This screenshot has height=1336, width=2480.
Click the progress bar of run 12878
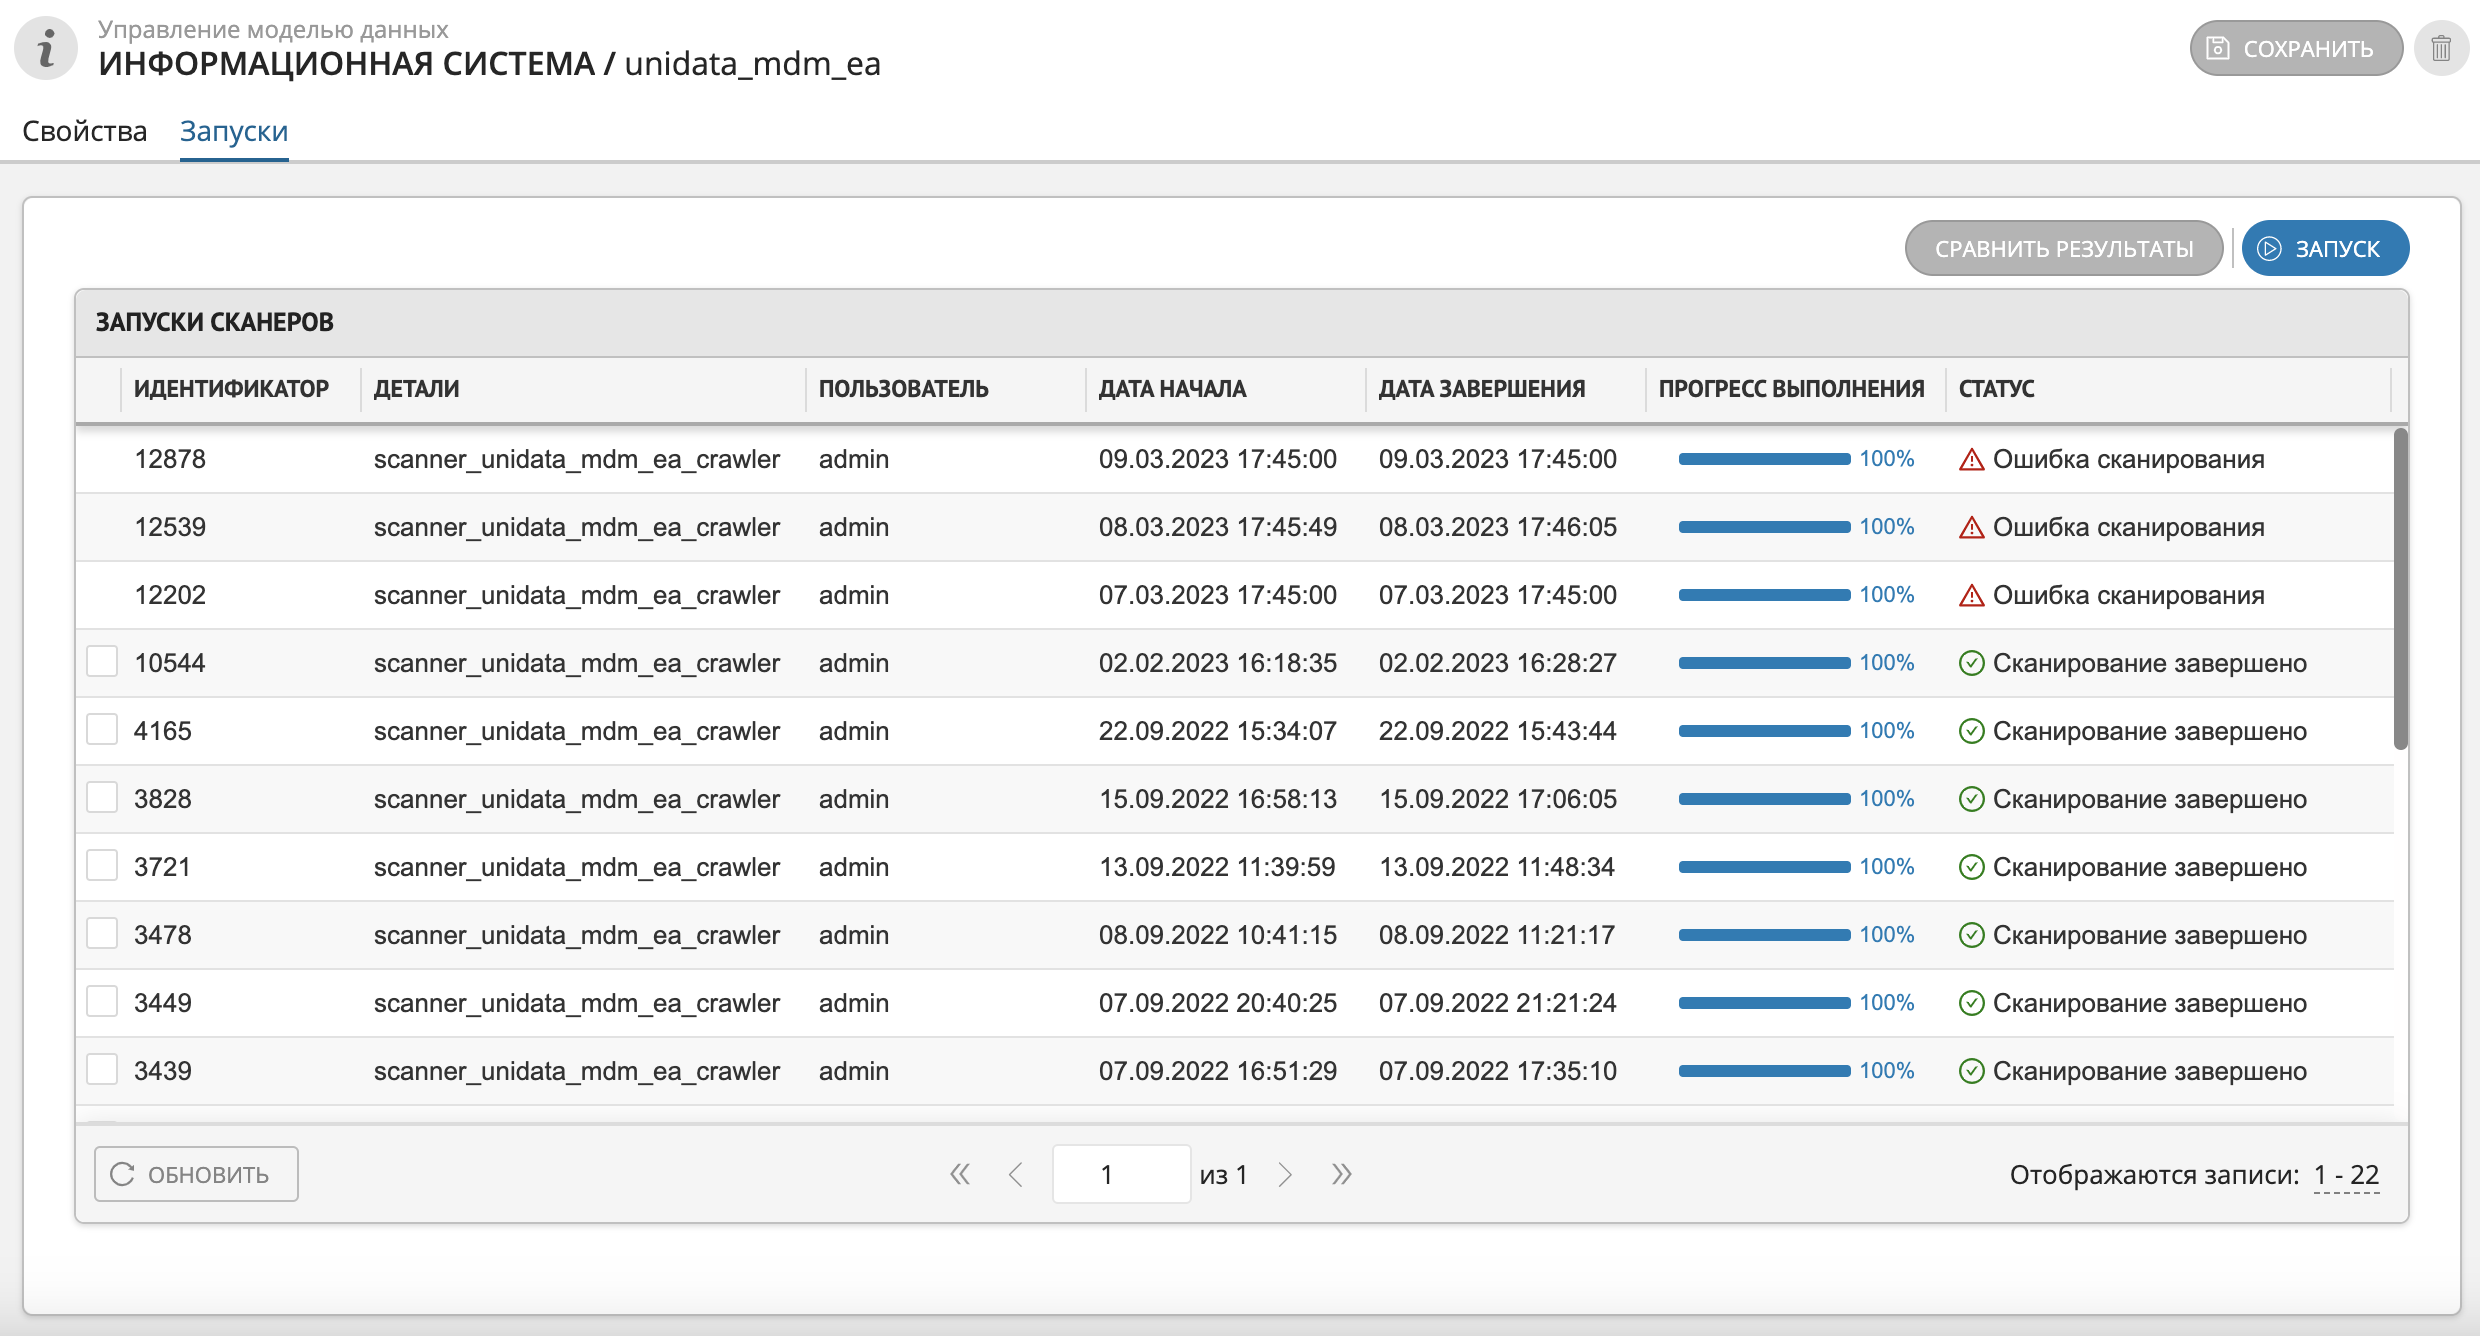tap(1764, 459)
